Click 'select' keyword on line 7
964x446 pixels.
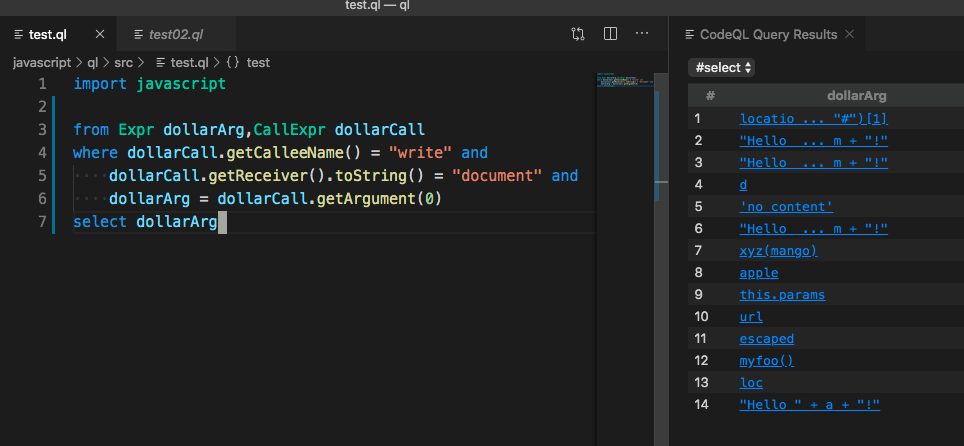click(x=100, y=221)
